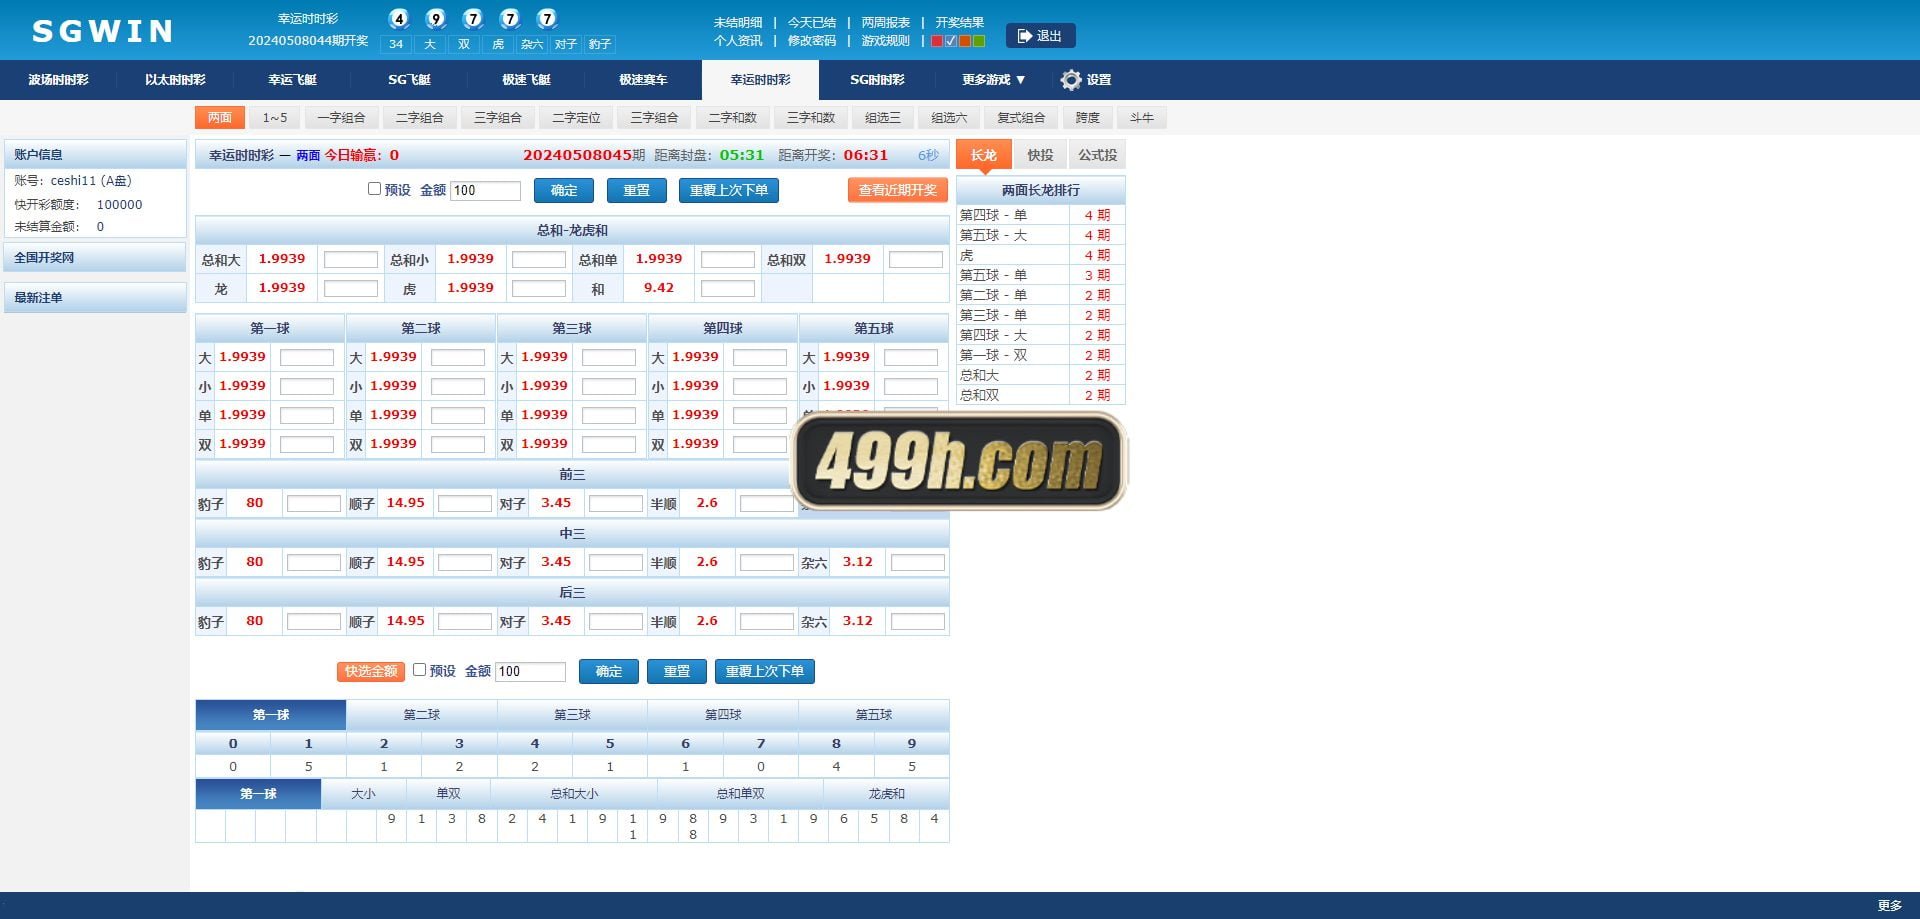The height and width of the screenshot is (919, 1920).
Task: Click the 退出 logout button
Action: coord(1040,36)
